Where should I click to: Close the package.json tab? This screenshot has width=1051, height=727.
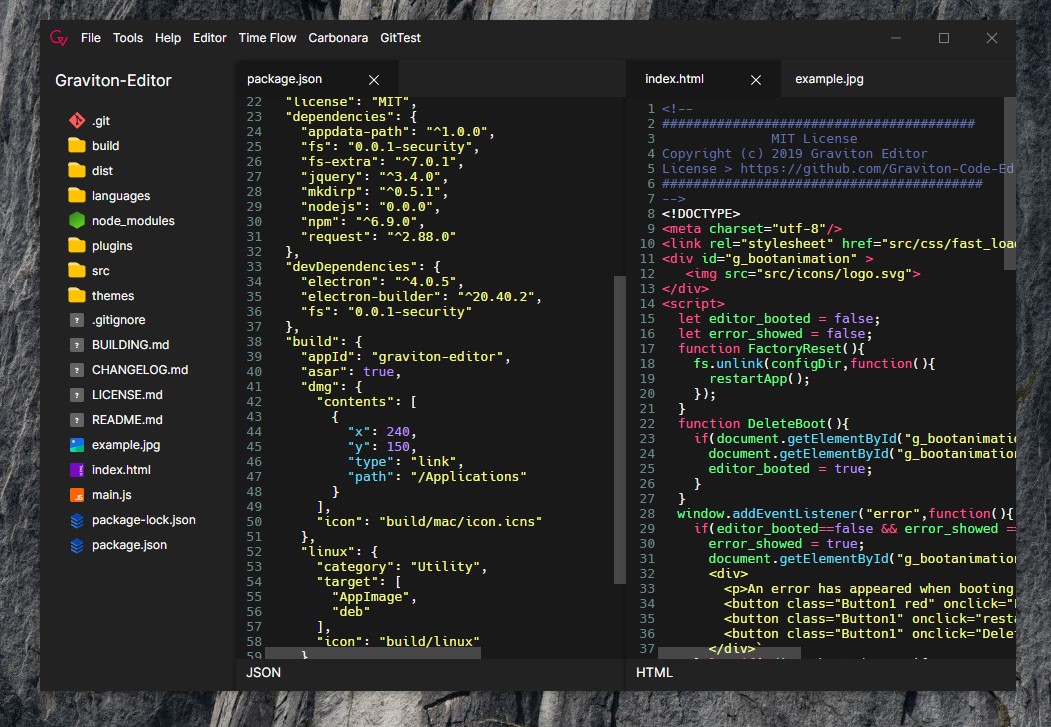(375, 79)
